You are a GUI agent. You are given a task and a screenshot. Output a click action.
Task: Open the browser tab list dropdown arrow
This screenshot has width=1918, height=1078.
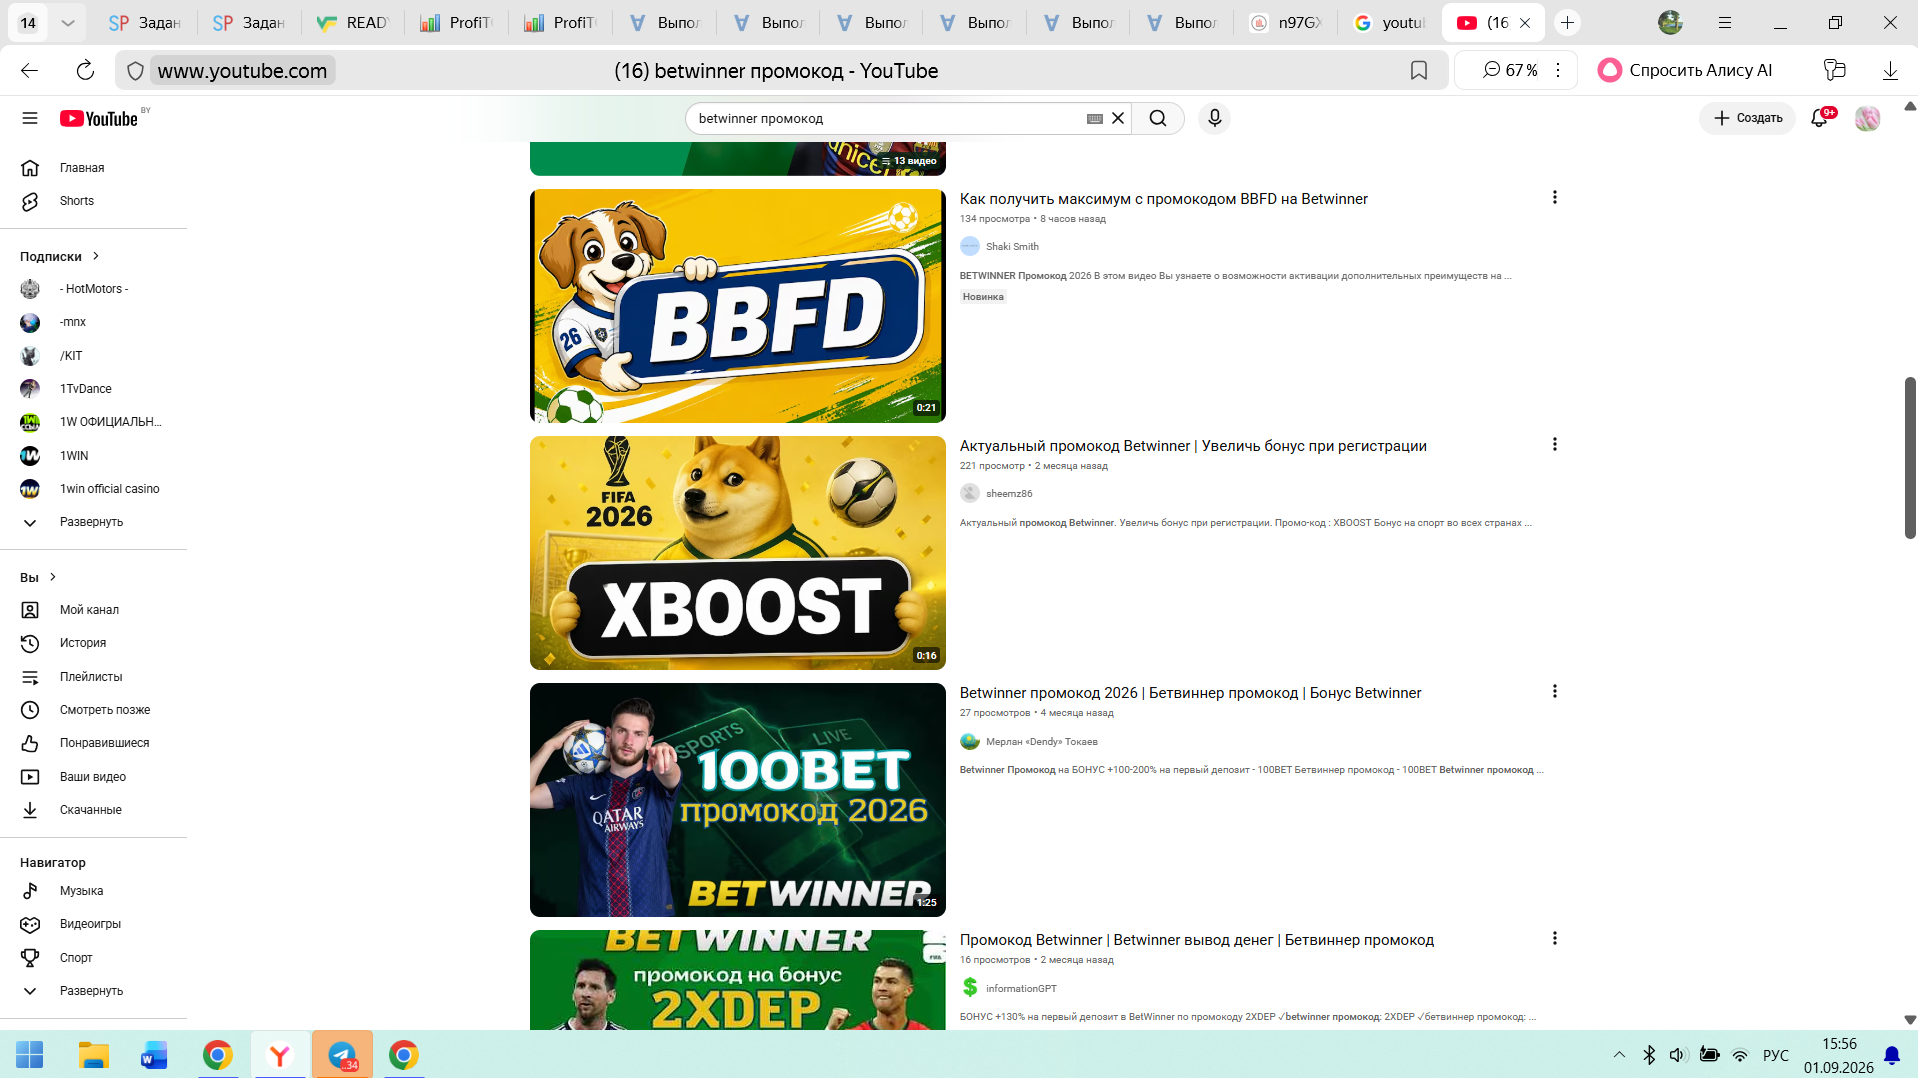tap(68, 22)
